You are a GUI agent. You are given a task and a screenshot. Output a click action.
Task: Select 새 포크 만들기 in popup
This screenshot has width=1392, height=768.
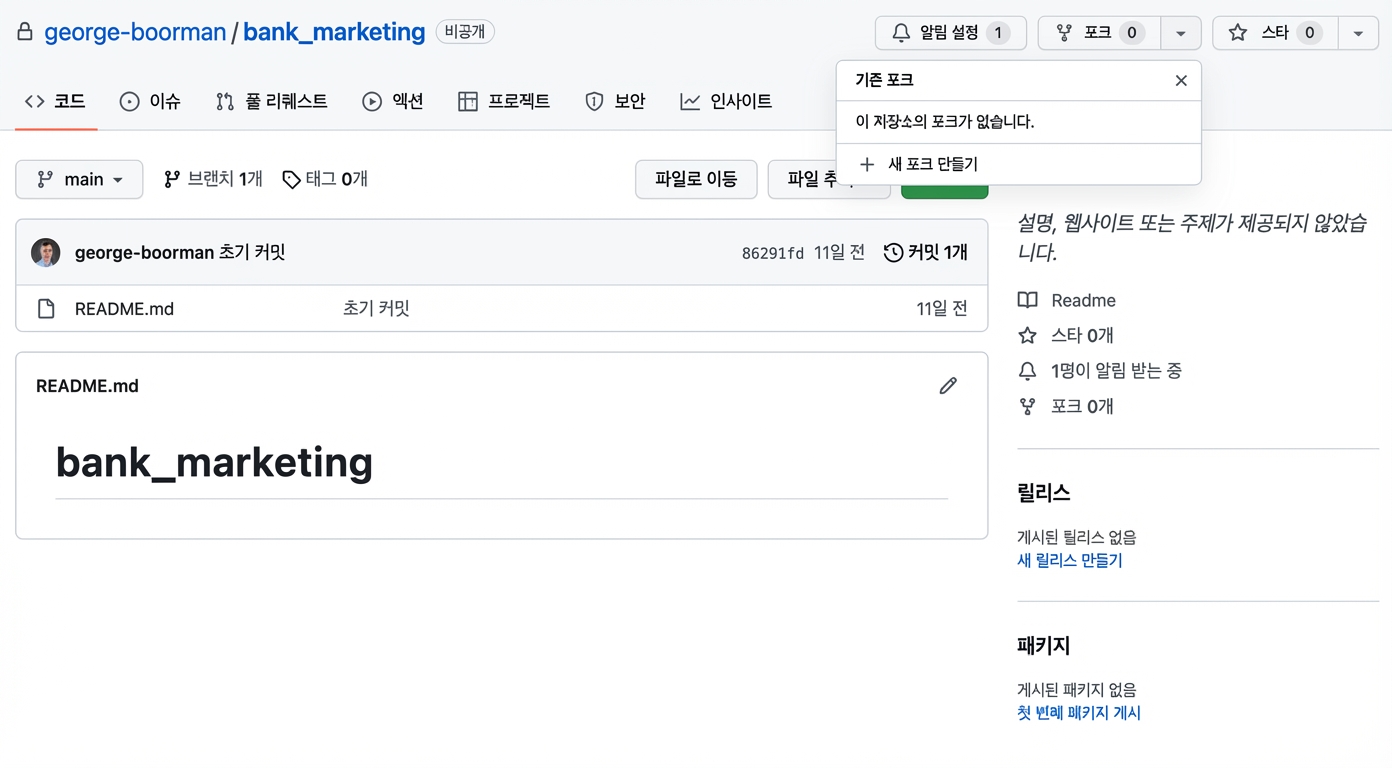(1018, 164)
